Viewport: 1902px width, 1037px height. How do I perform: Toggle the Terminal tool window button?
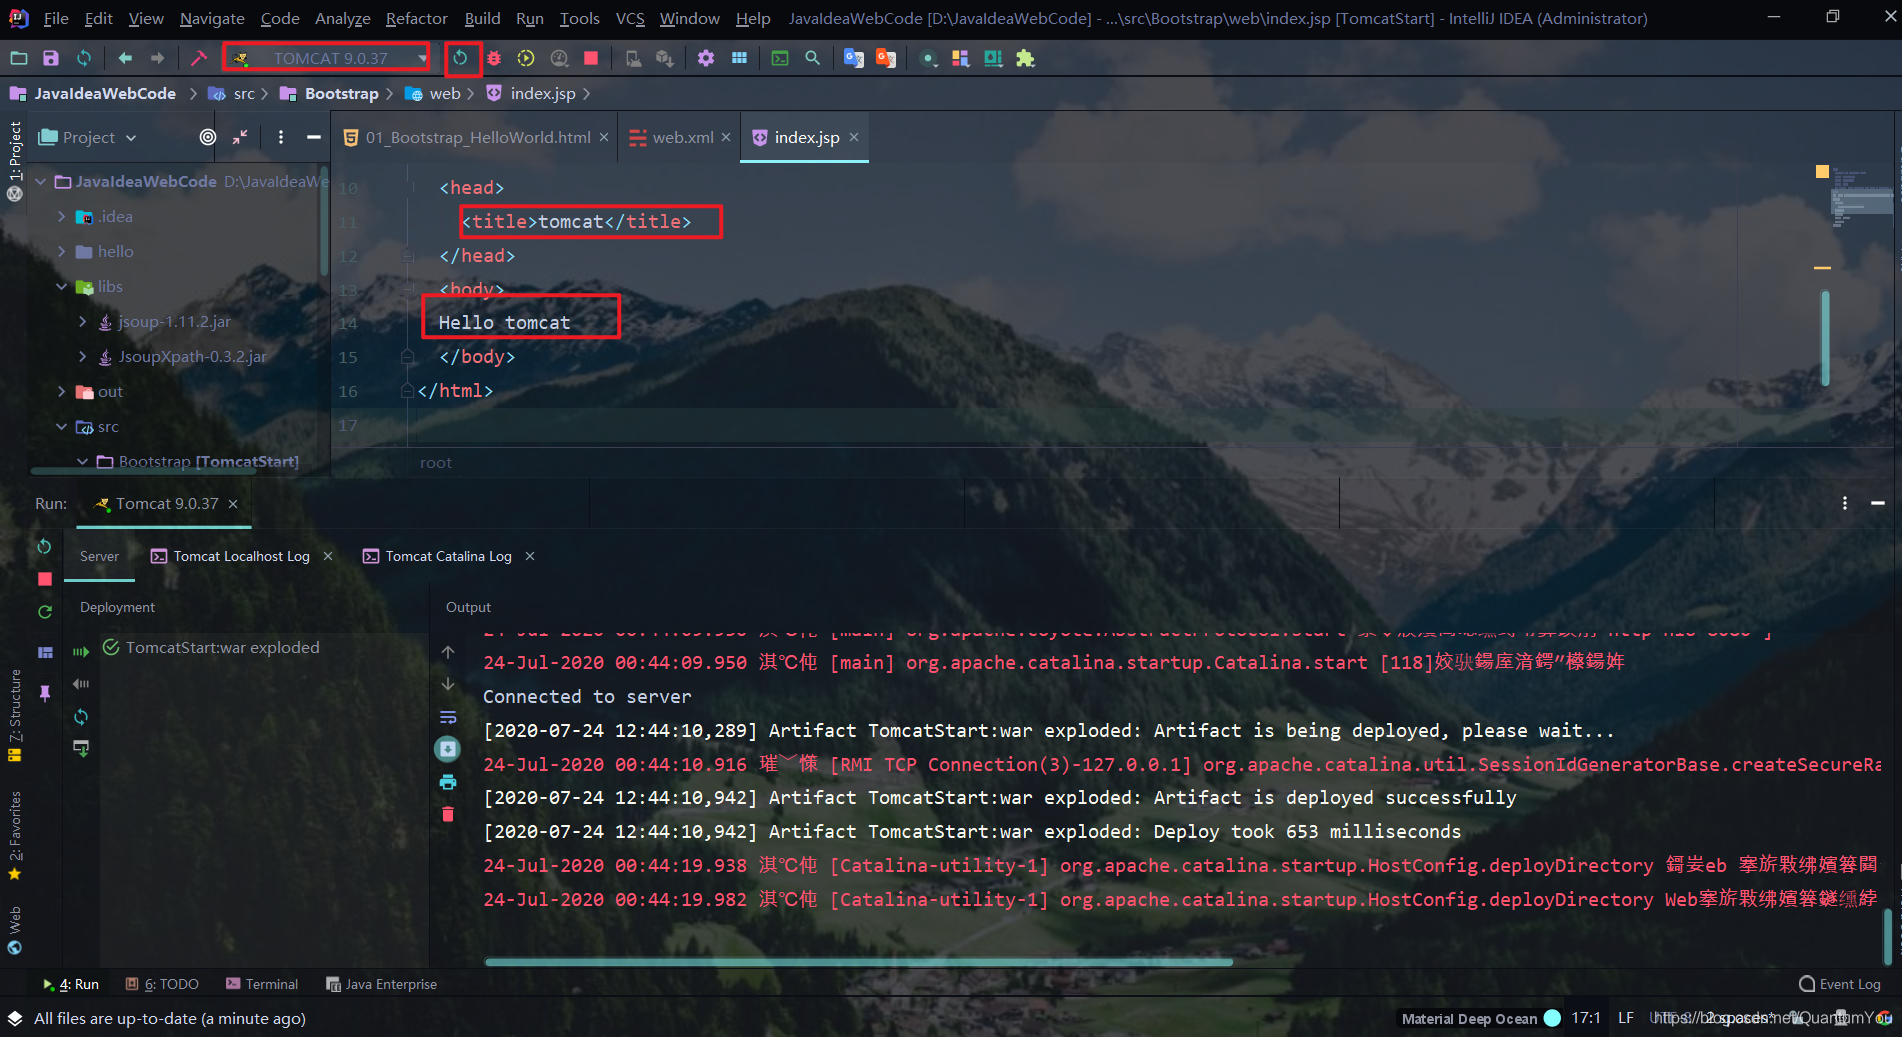pos(262,984)
